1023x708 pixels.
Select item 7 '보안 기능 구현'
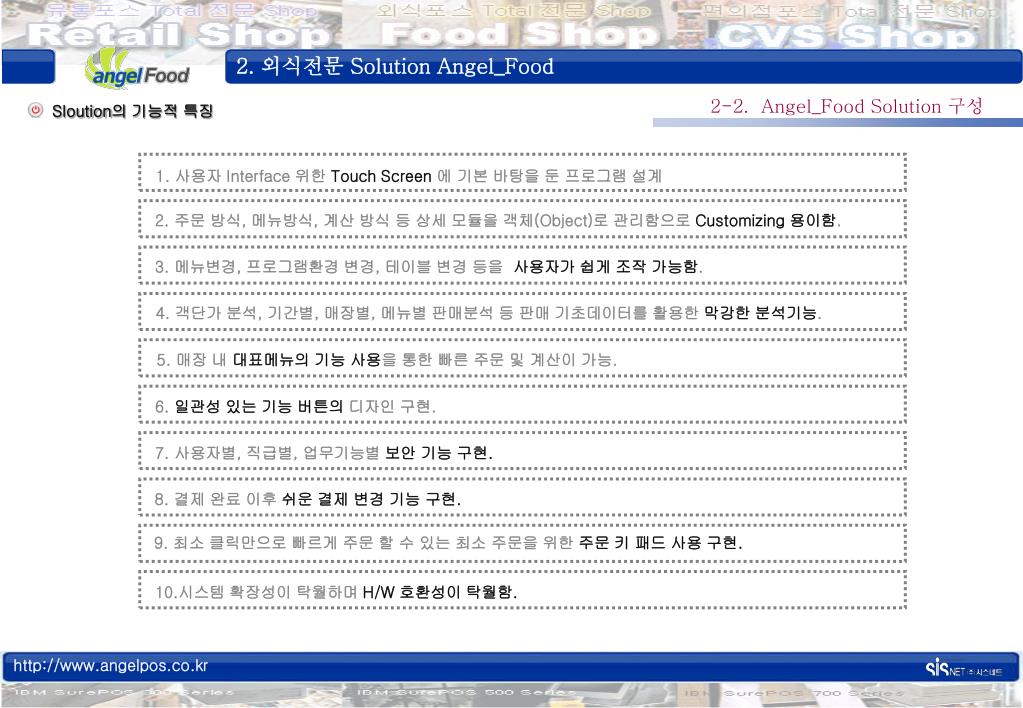(x=523, y=452)
